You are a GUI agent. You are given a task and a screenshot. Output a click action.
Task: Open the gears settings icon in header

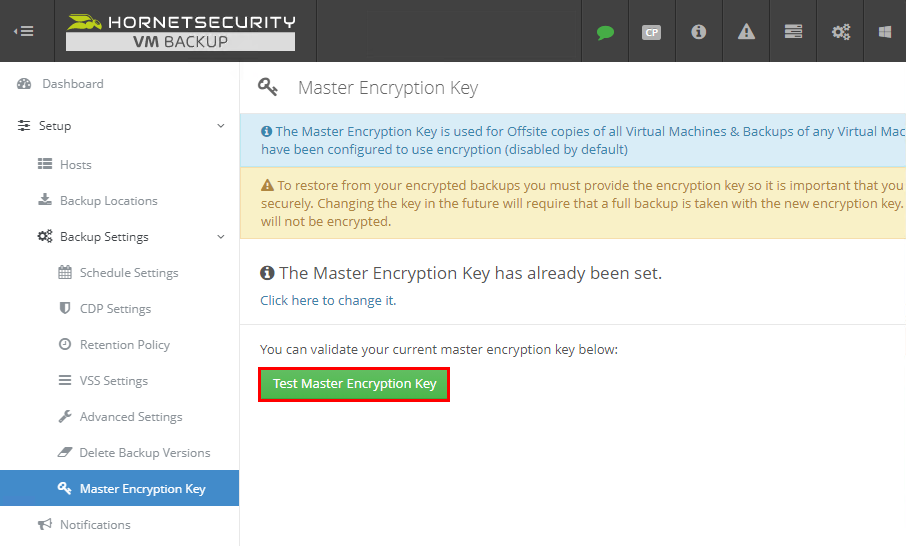[841, 32]
